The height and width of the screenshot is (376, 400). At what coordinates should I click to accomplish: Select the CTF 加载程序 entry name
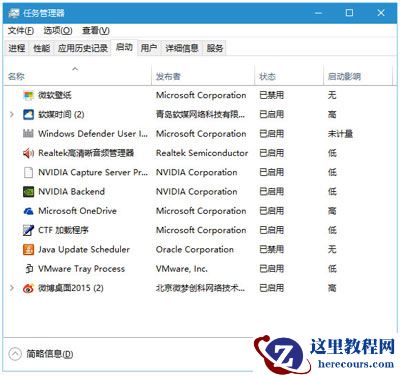63,230
